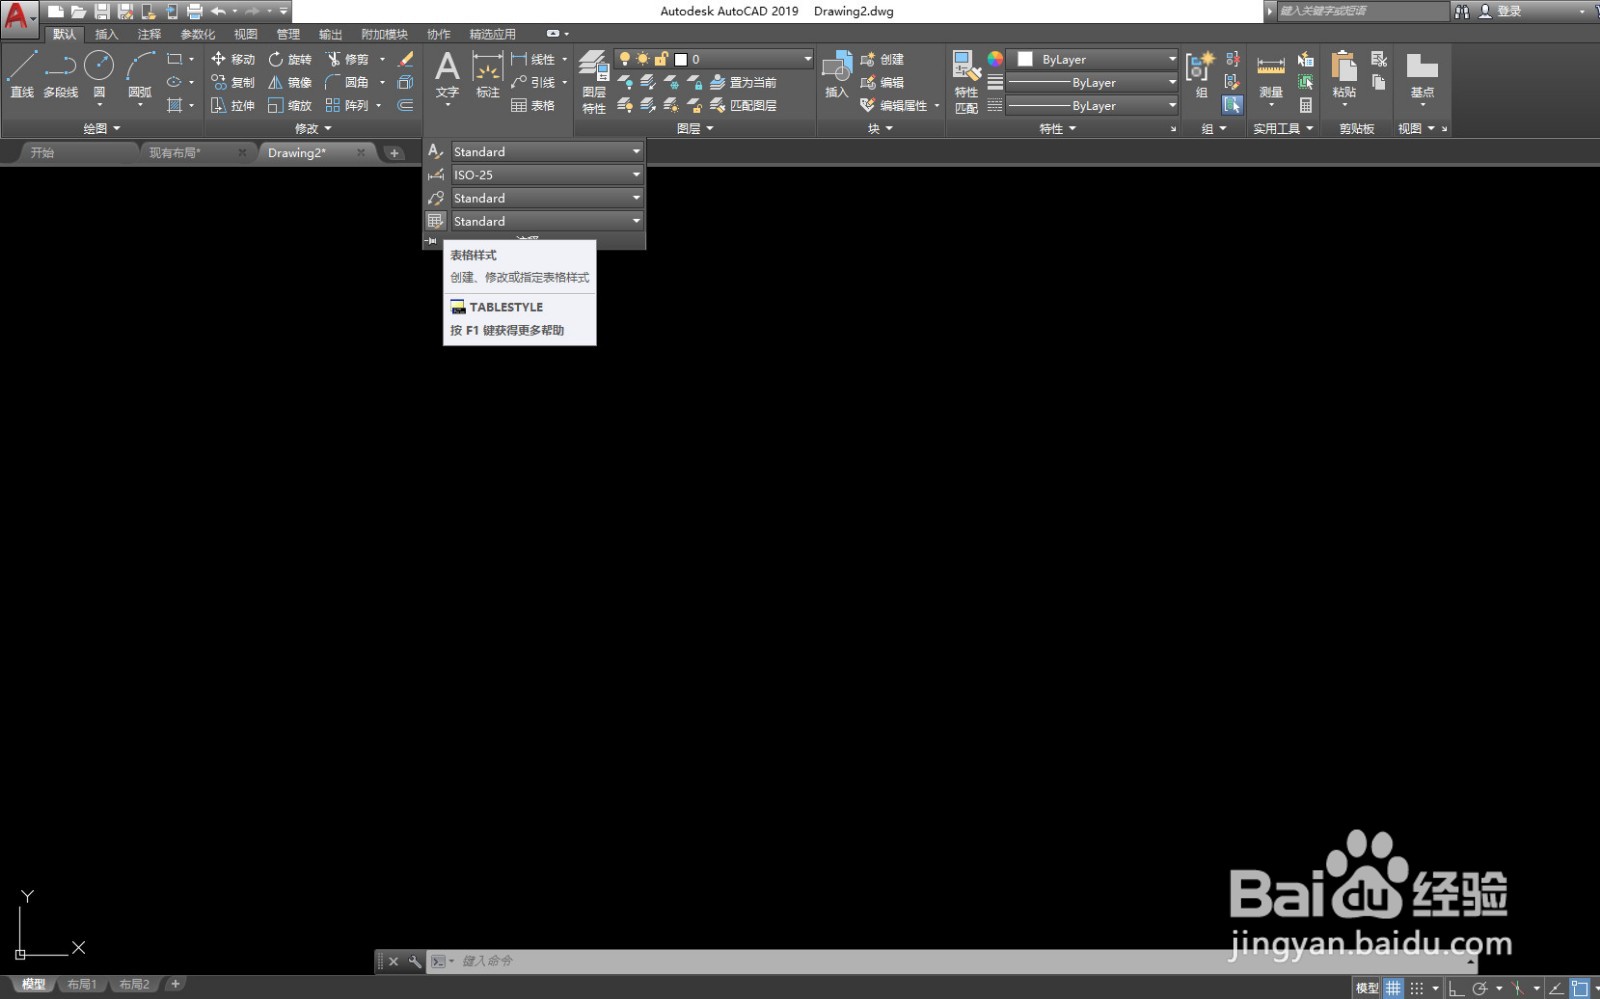Add a new drawing tab with plus button
Screen dimensions: 1600x999
[394, 153]
